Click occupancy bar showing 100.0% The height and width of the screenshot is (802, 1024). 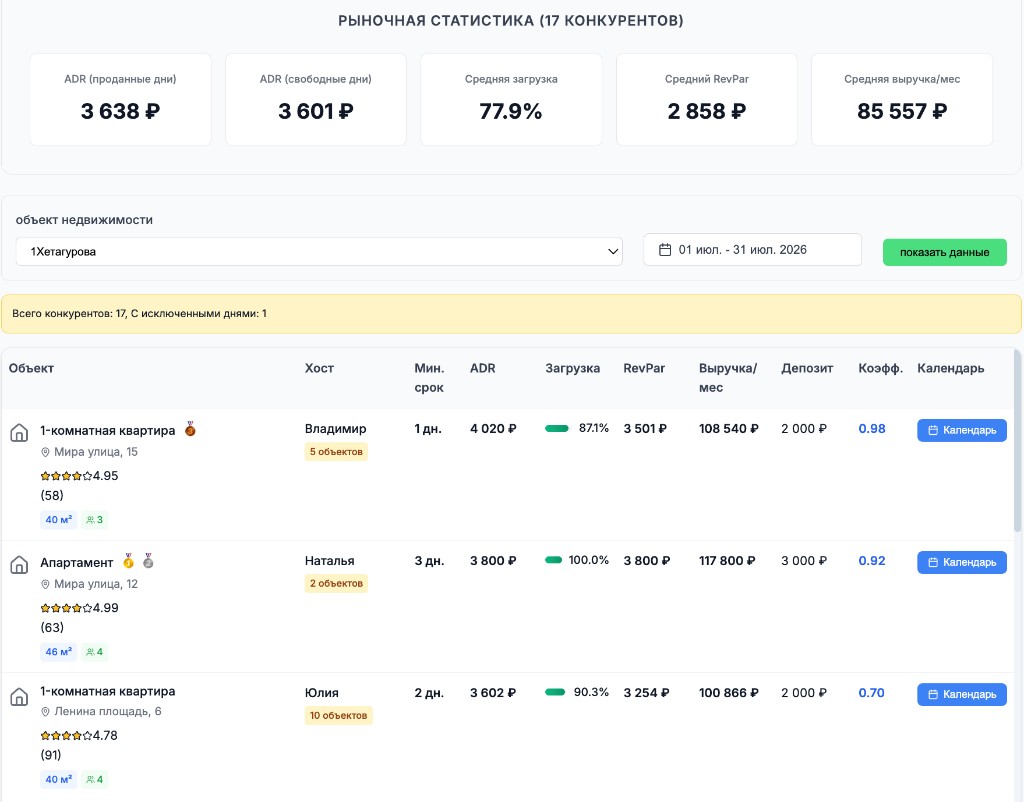554,560
